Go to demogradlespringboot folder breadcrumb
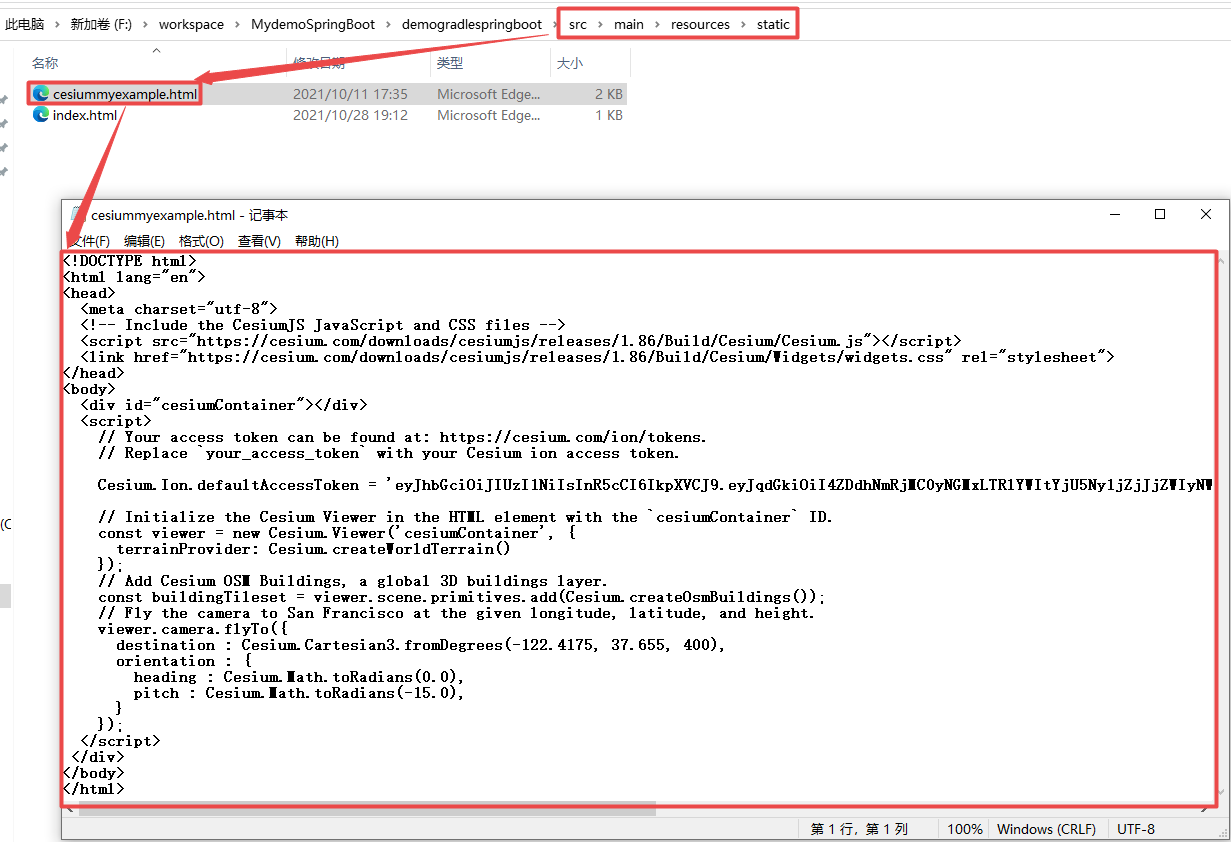The width and height of the screenshot is (1231, 842). click(x=472, y=24)
